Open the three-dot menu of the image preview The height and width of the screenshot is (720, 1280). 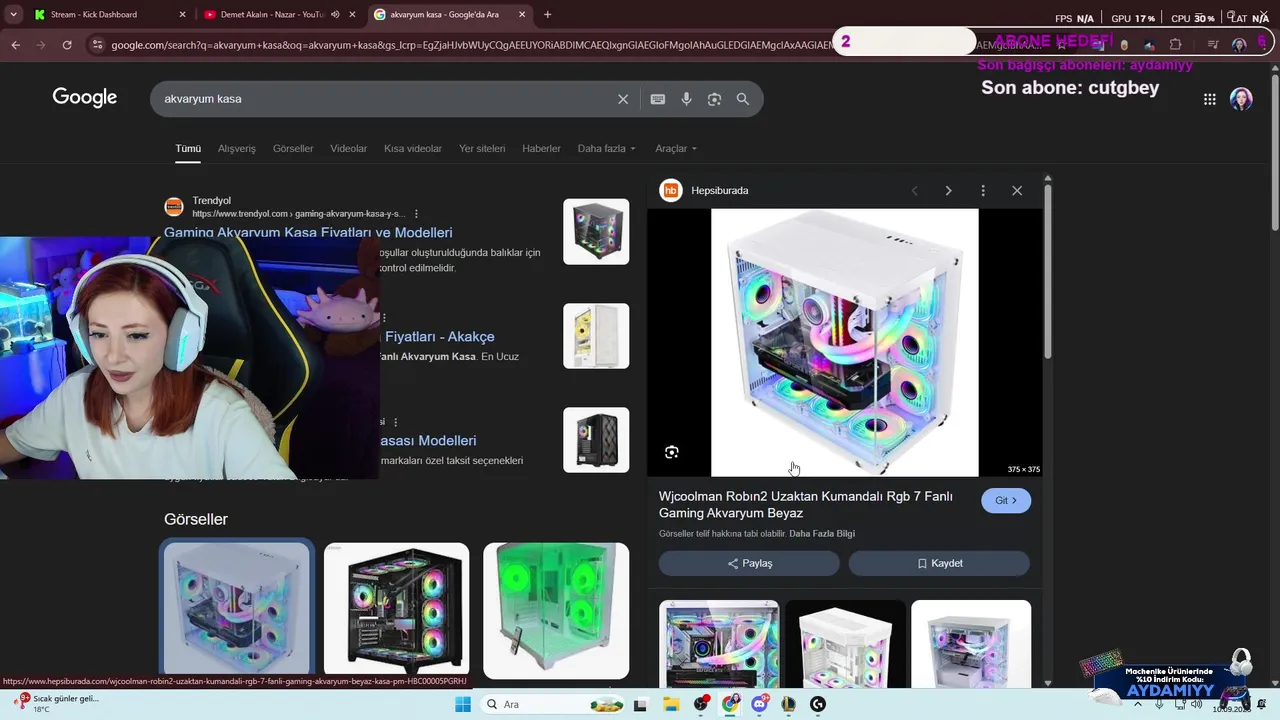(x=983, y=191)
